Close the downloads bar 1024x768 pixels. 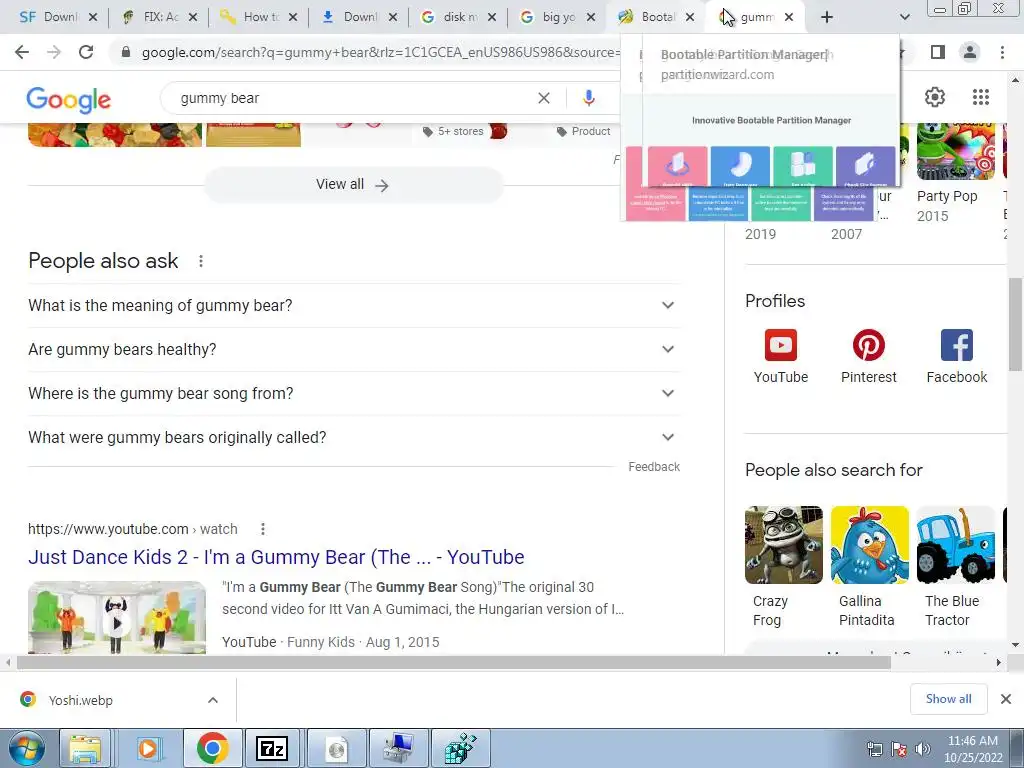(1006, 699)
